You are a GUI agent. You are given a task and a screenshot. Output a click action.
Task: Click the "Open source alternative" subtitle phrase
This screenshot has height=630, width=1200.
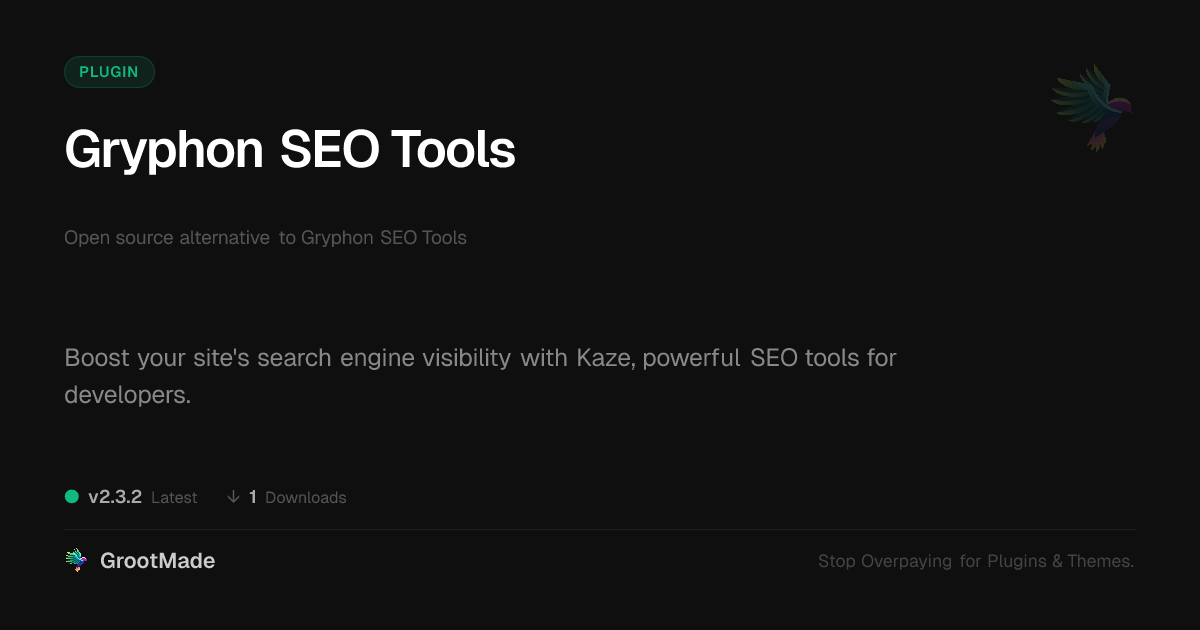(167, 238)
